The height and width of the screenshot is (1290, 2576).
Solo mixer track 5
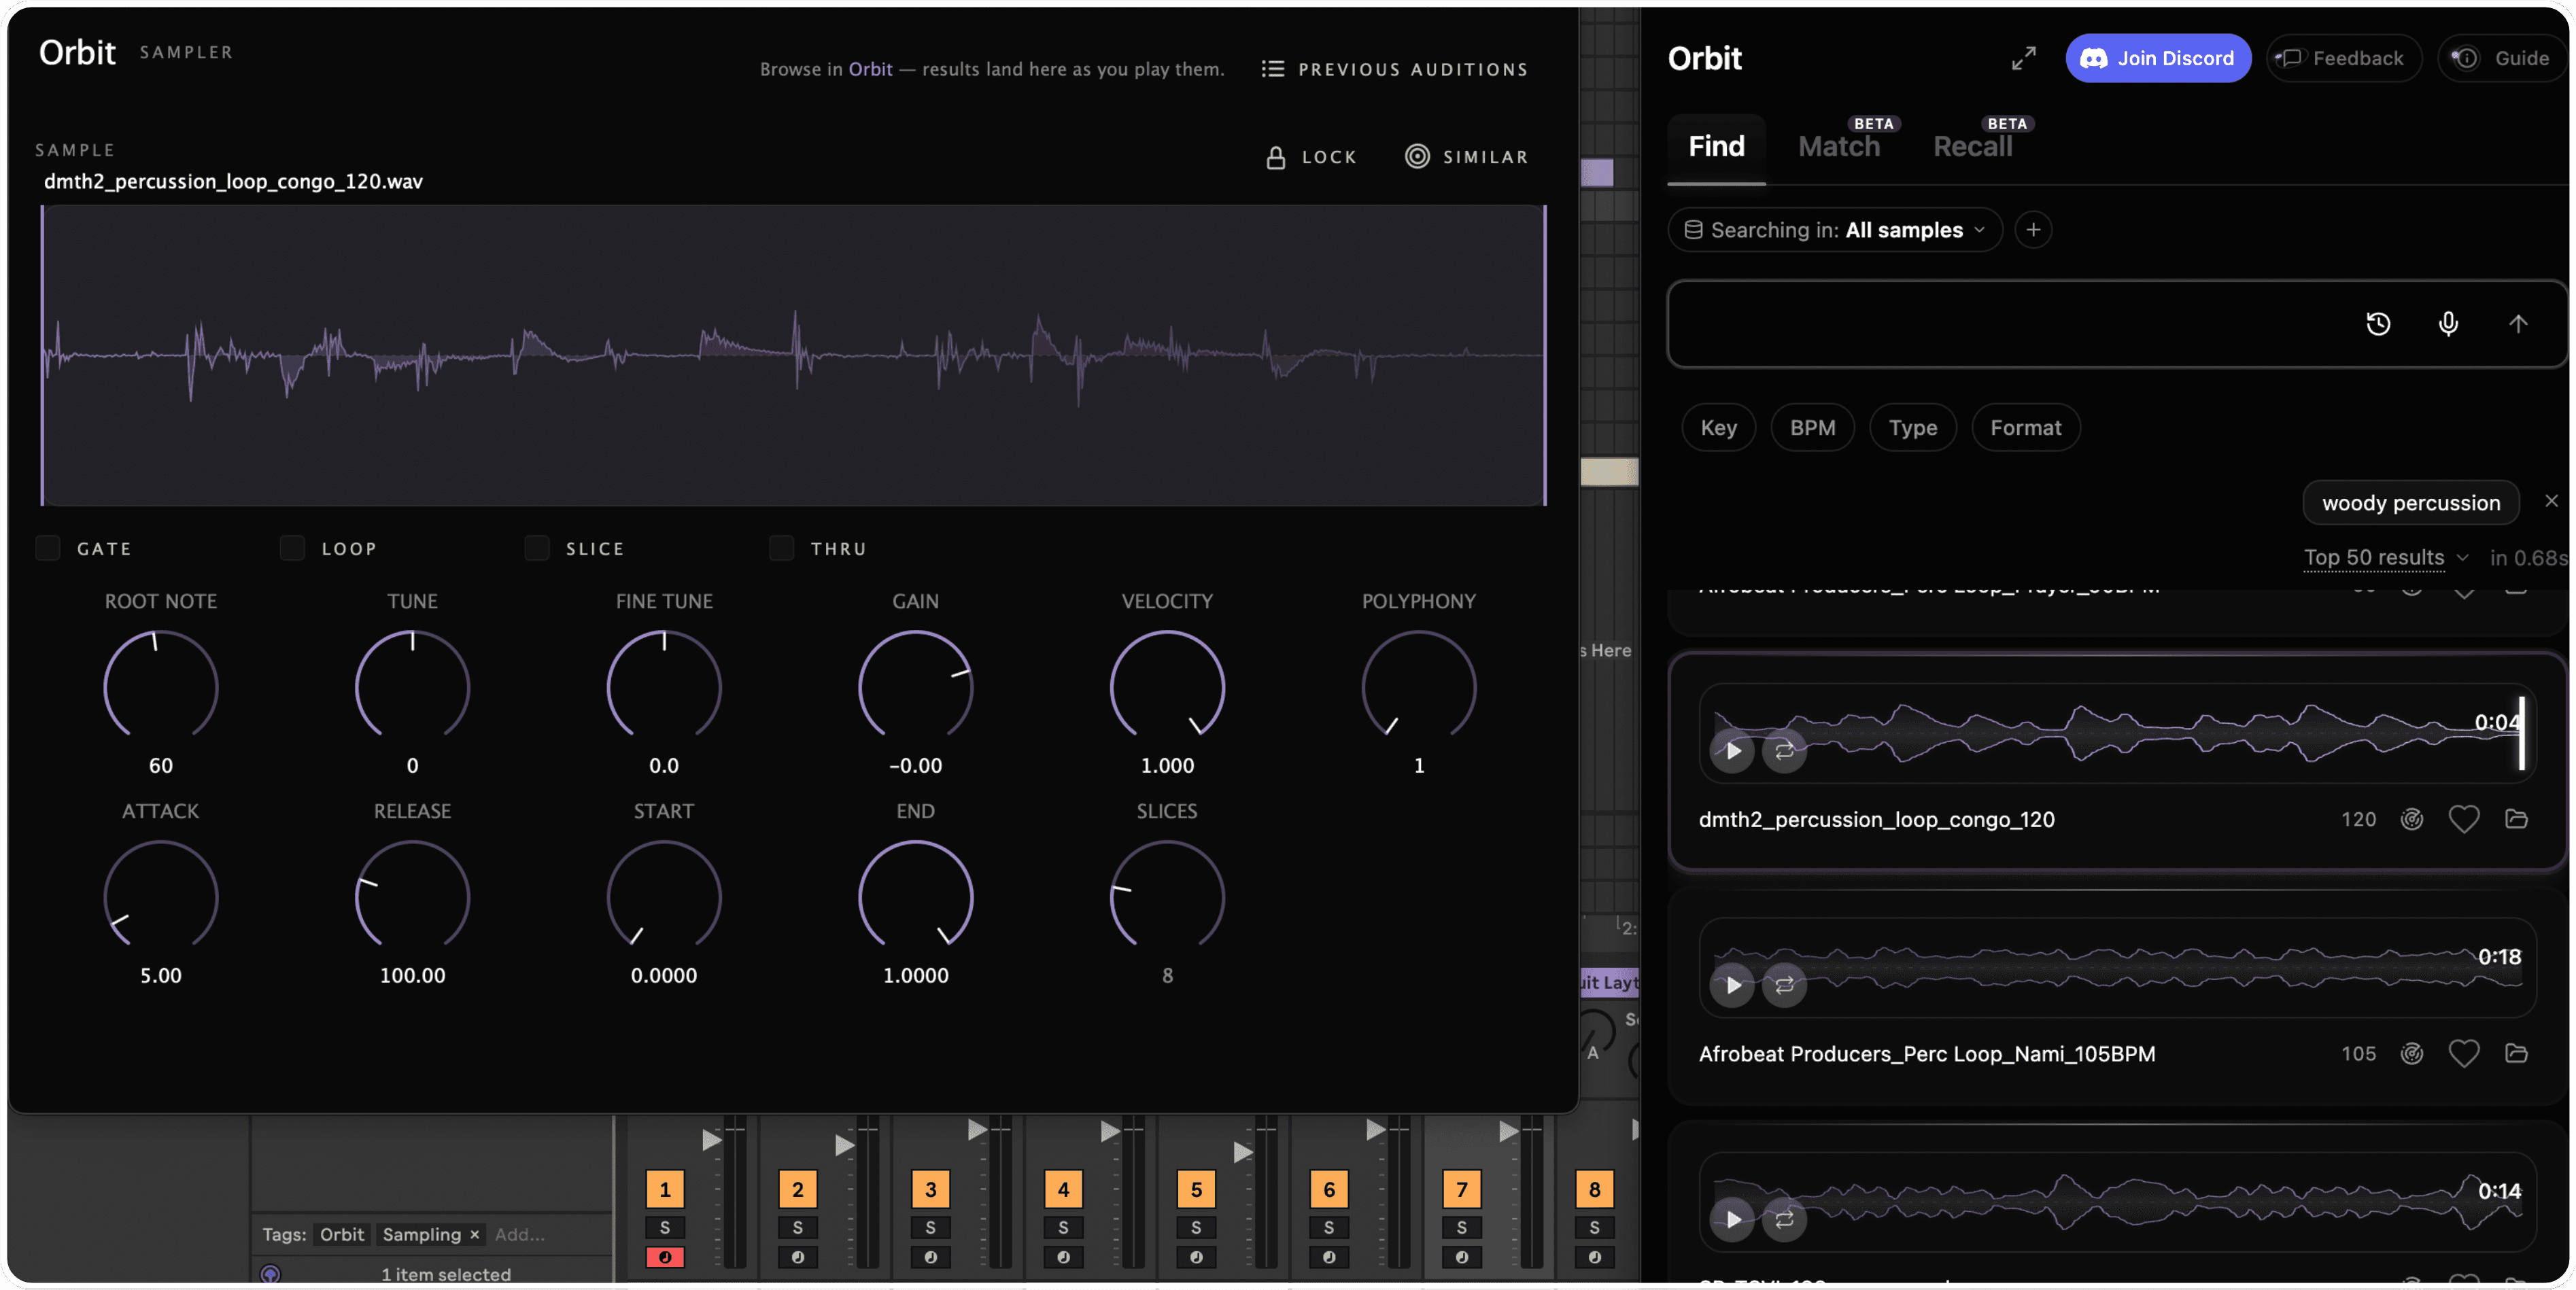pos(1195,1227)
